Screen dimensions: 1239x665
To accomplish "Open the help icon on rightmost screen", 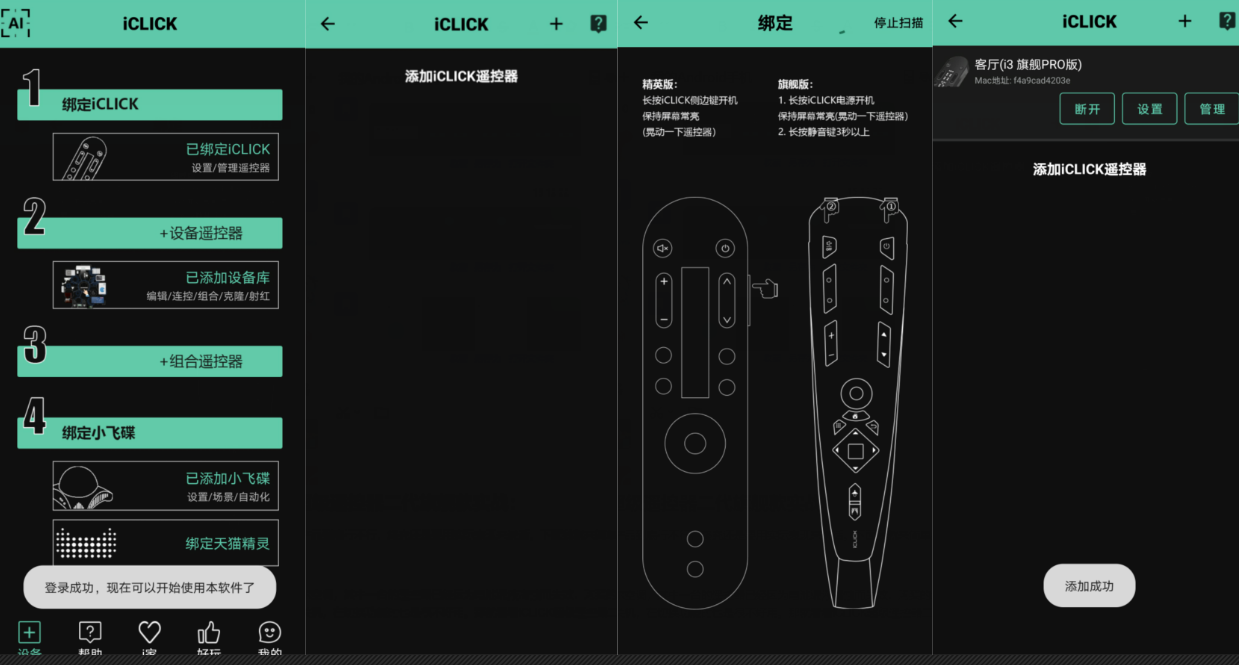I will (1227, 20).
